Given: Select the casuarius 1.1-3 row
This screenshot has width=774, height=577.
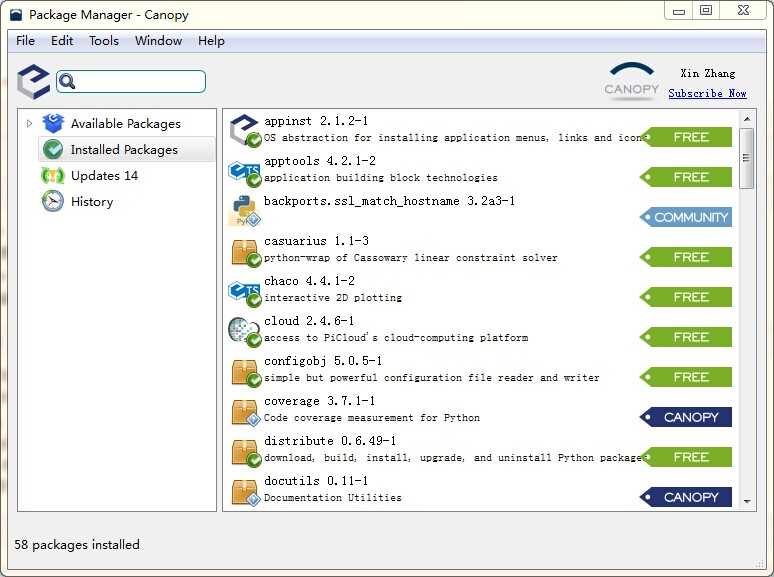Looking at the screenshot, I should (x=481, y=250).
